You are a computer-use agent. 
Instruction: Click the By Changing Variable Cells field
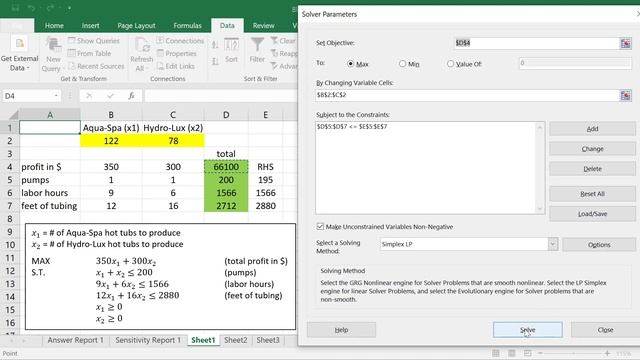coord(468,95)
